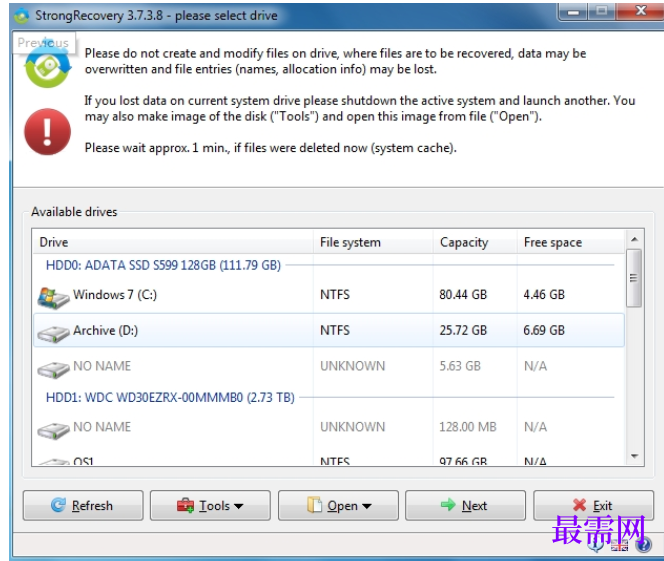Click the red X icon on Exit

click(579, 505)
